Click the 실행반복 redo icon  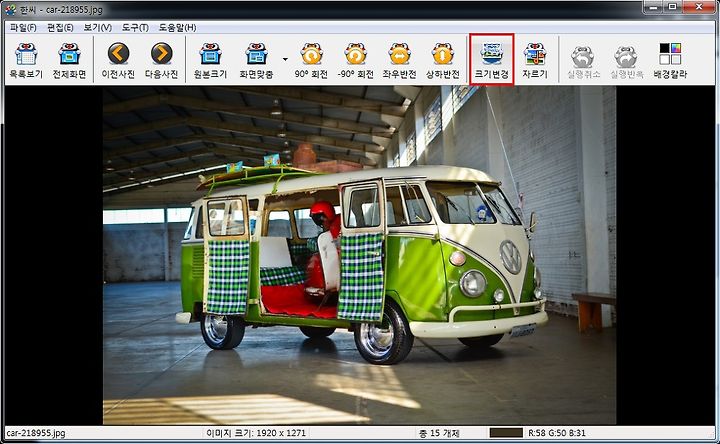pyautogui.click(x=626, y=60)
